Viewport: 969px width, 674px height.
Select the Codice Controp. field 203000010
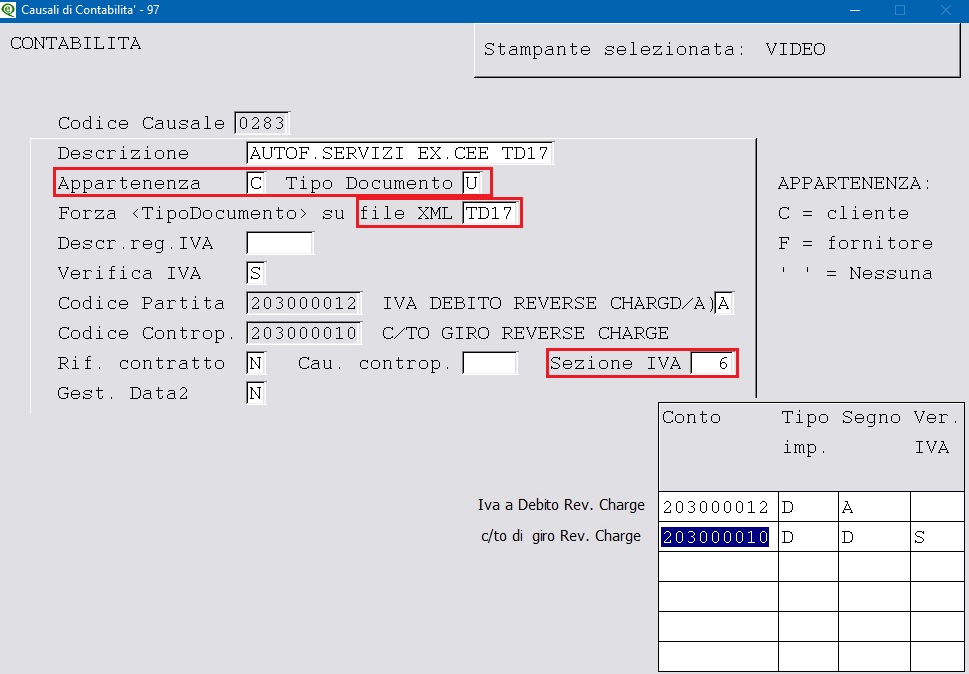(x=304, y=334)
